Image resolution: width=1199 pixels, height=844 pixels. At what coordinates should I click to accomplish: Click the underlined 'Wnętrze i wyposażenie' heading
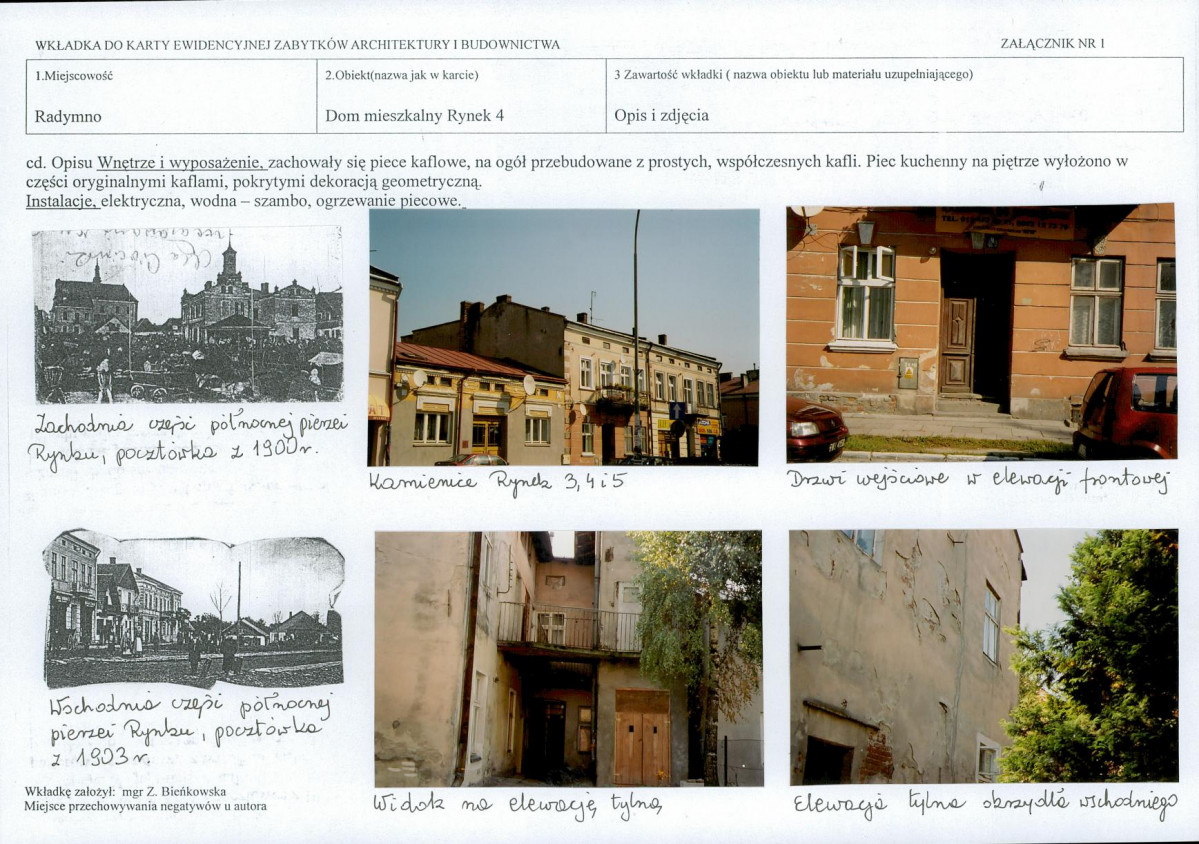(180, 162)
